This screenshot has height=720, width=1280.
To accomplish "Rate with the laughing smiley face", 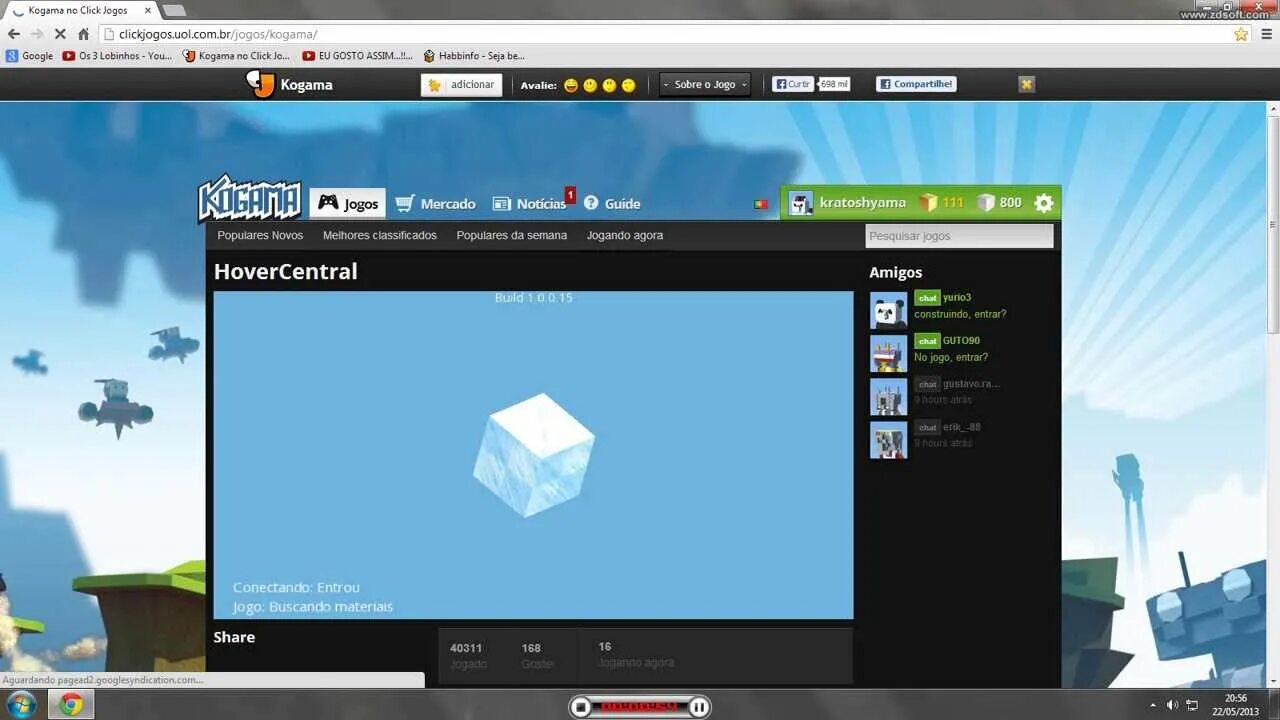I will pos(571,85).
